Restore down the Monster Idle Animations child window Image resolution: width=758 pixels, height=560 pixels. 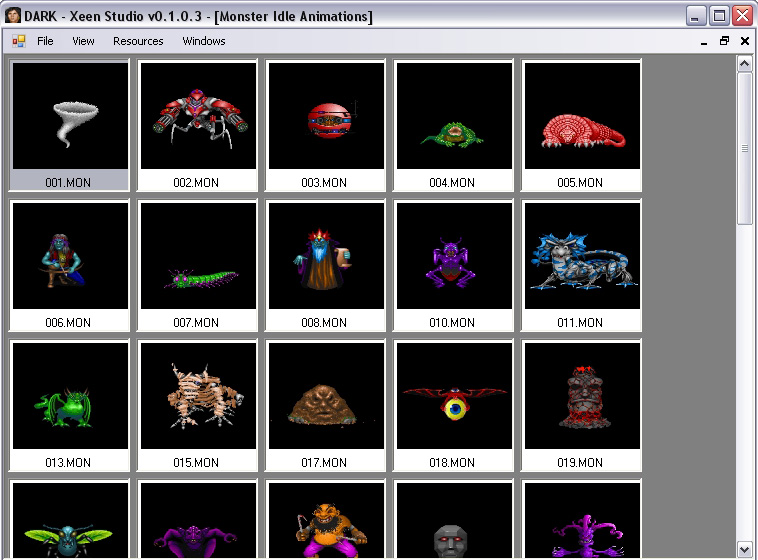pyautogui.click(x=724, y=41)
